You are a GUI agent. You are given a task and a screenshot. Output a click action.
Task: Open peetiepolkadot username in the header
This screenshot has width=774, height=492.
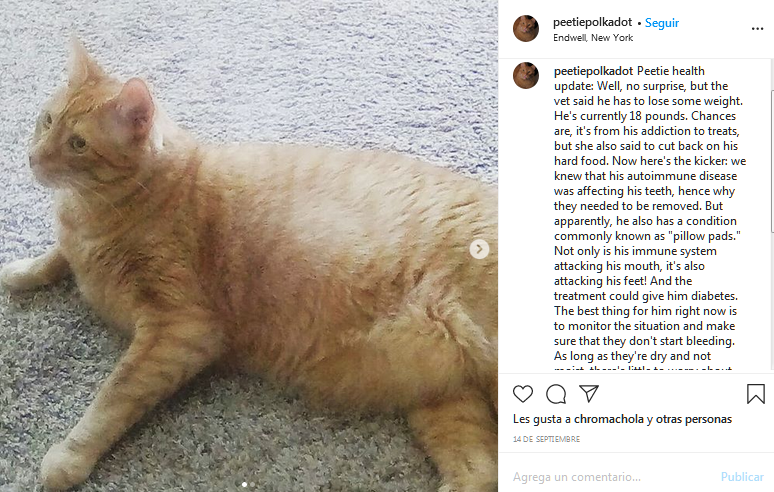click(592, 22)
